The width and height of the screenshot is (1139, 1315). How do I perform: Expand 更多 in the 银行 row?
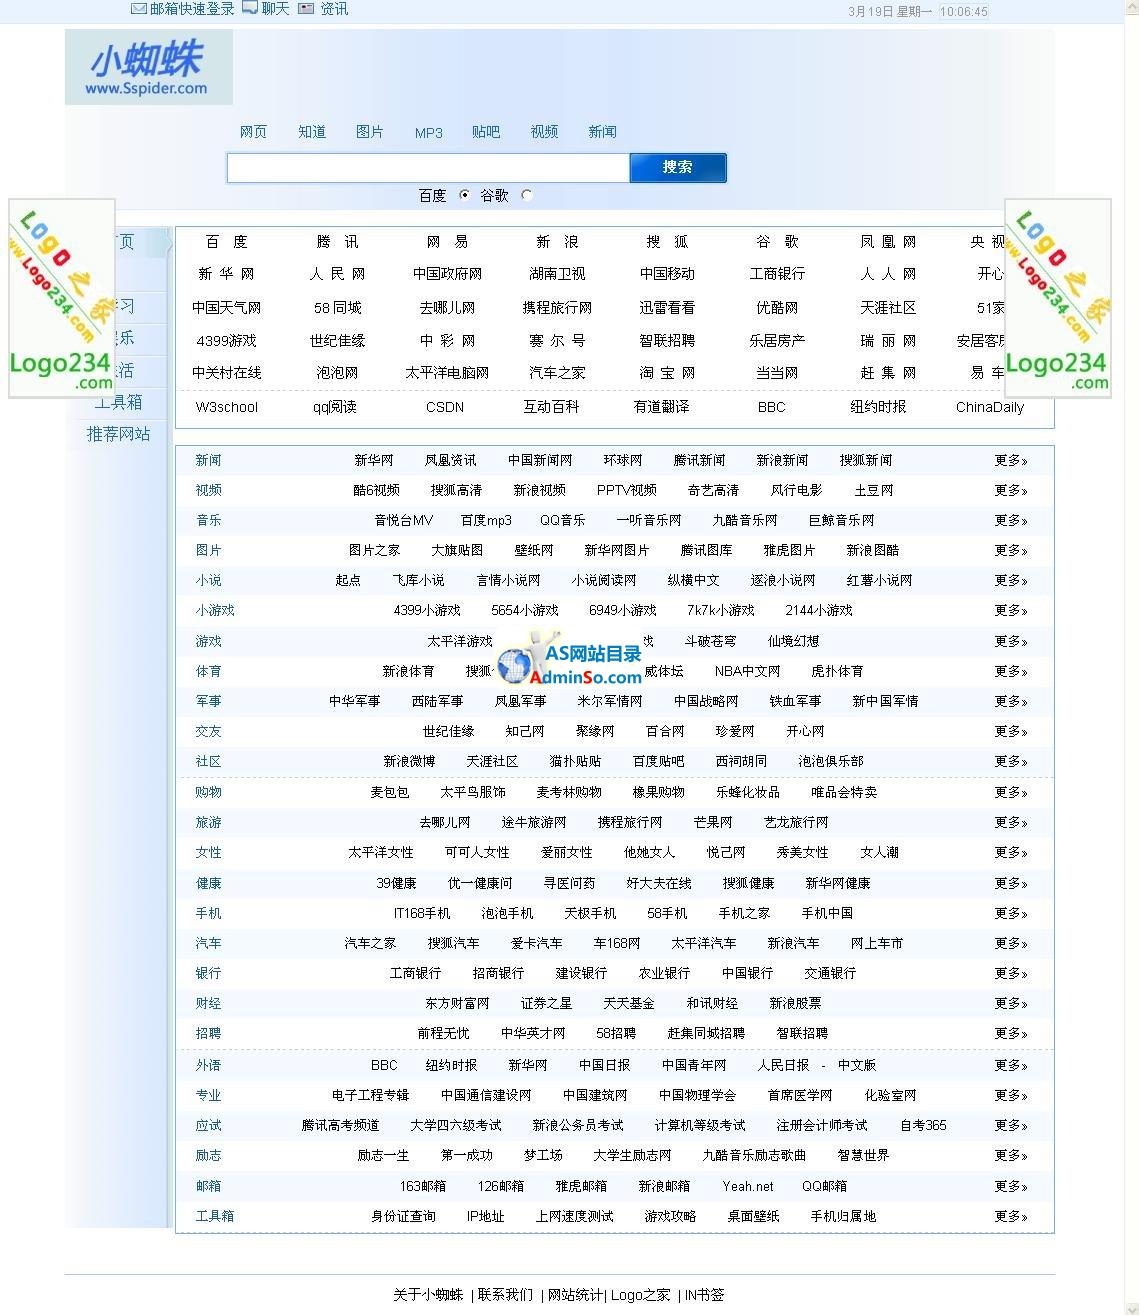(1011, 974)
